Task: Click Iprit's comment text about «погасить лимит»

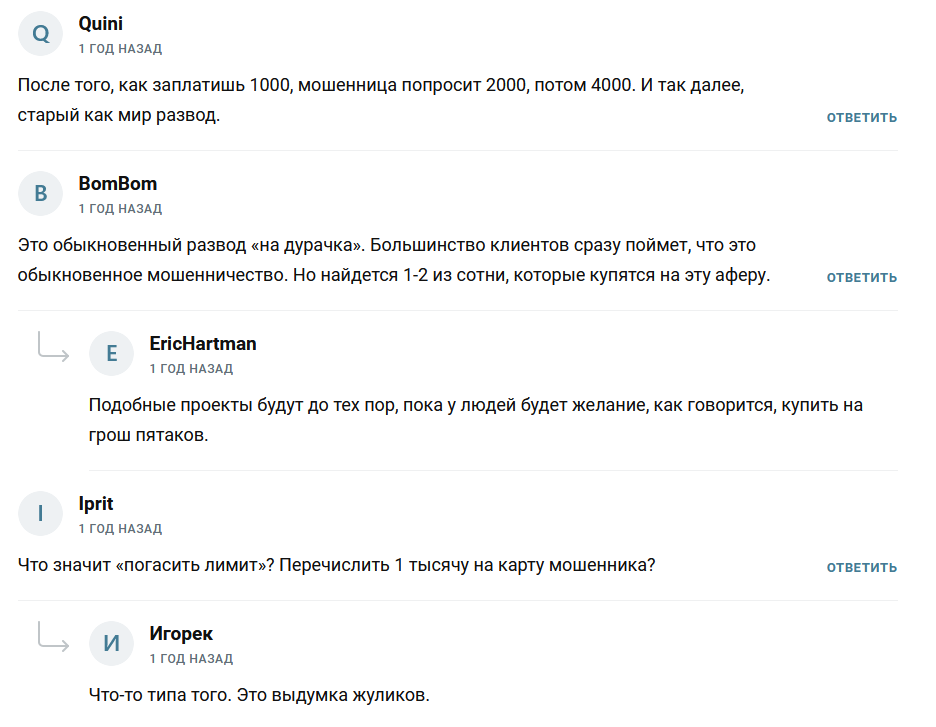Action: point(337,565)
